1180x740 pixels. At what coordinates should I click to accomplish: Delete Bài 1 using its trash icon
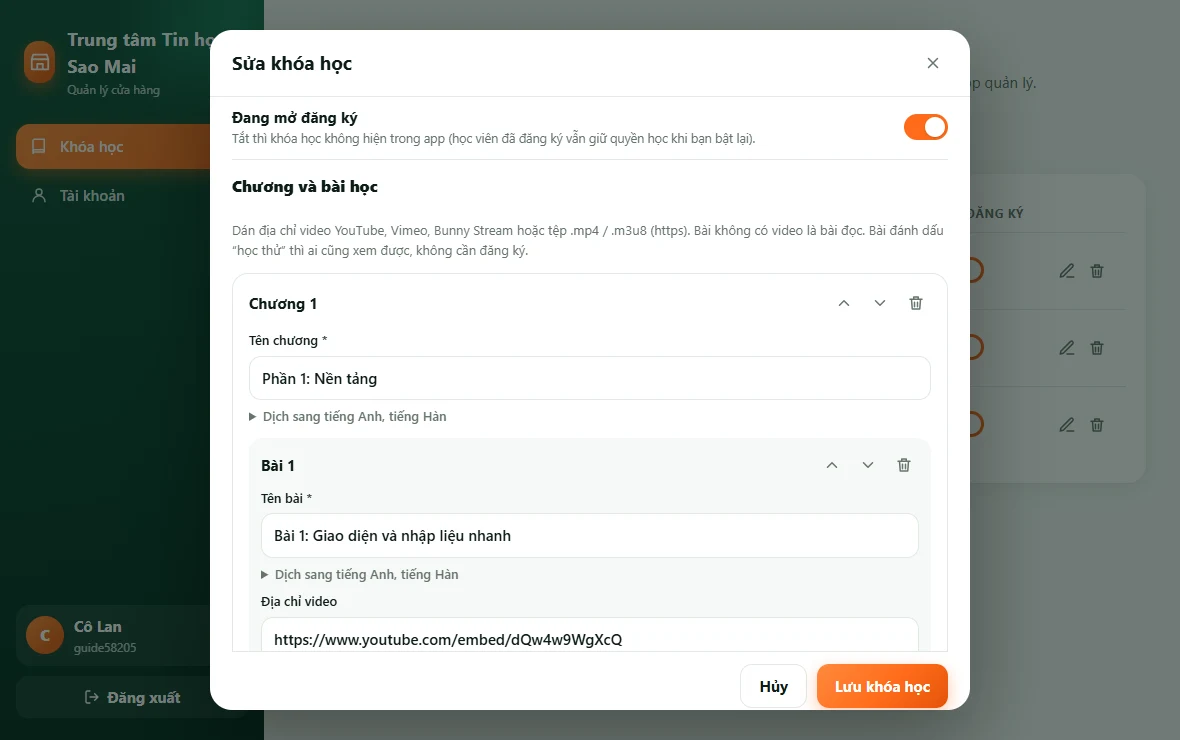[904, 465]
